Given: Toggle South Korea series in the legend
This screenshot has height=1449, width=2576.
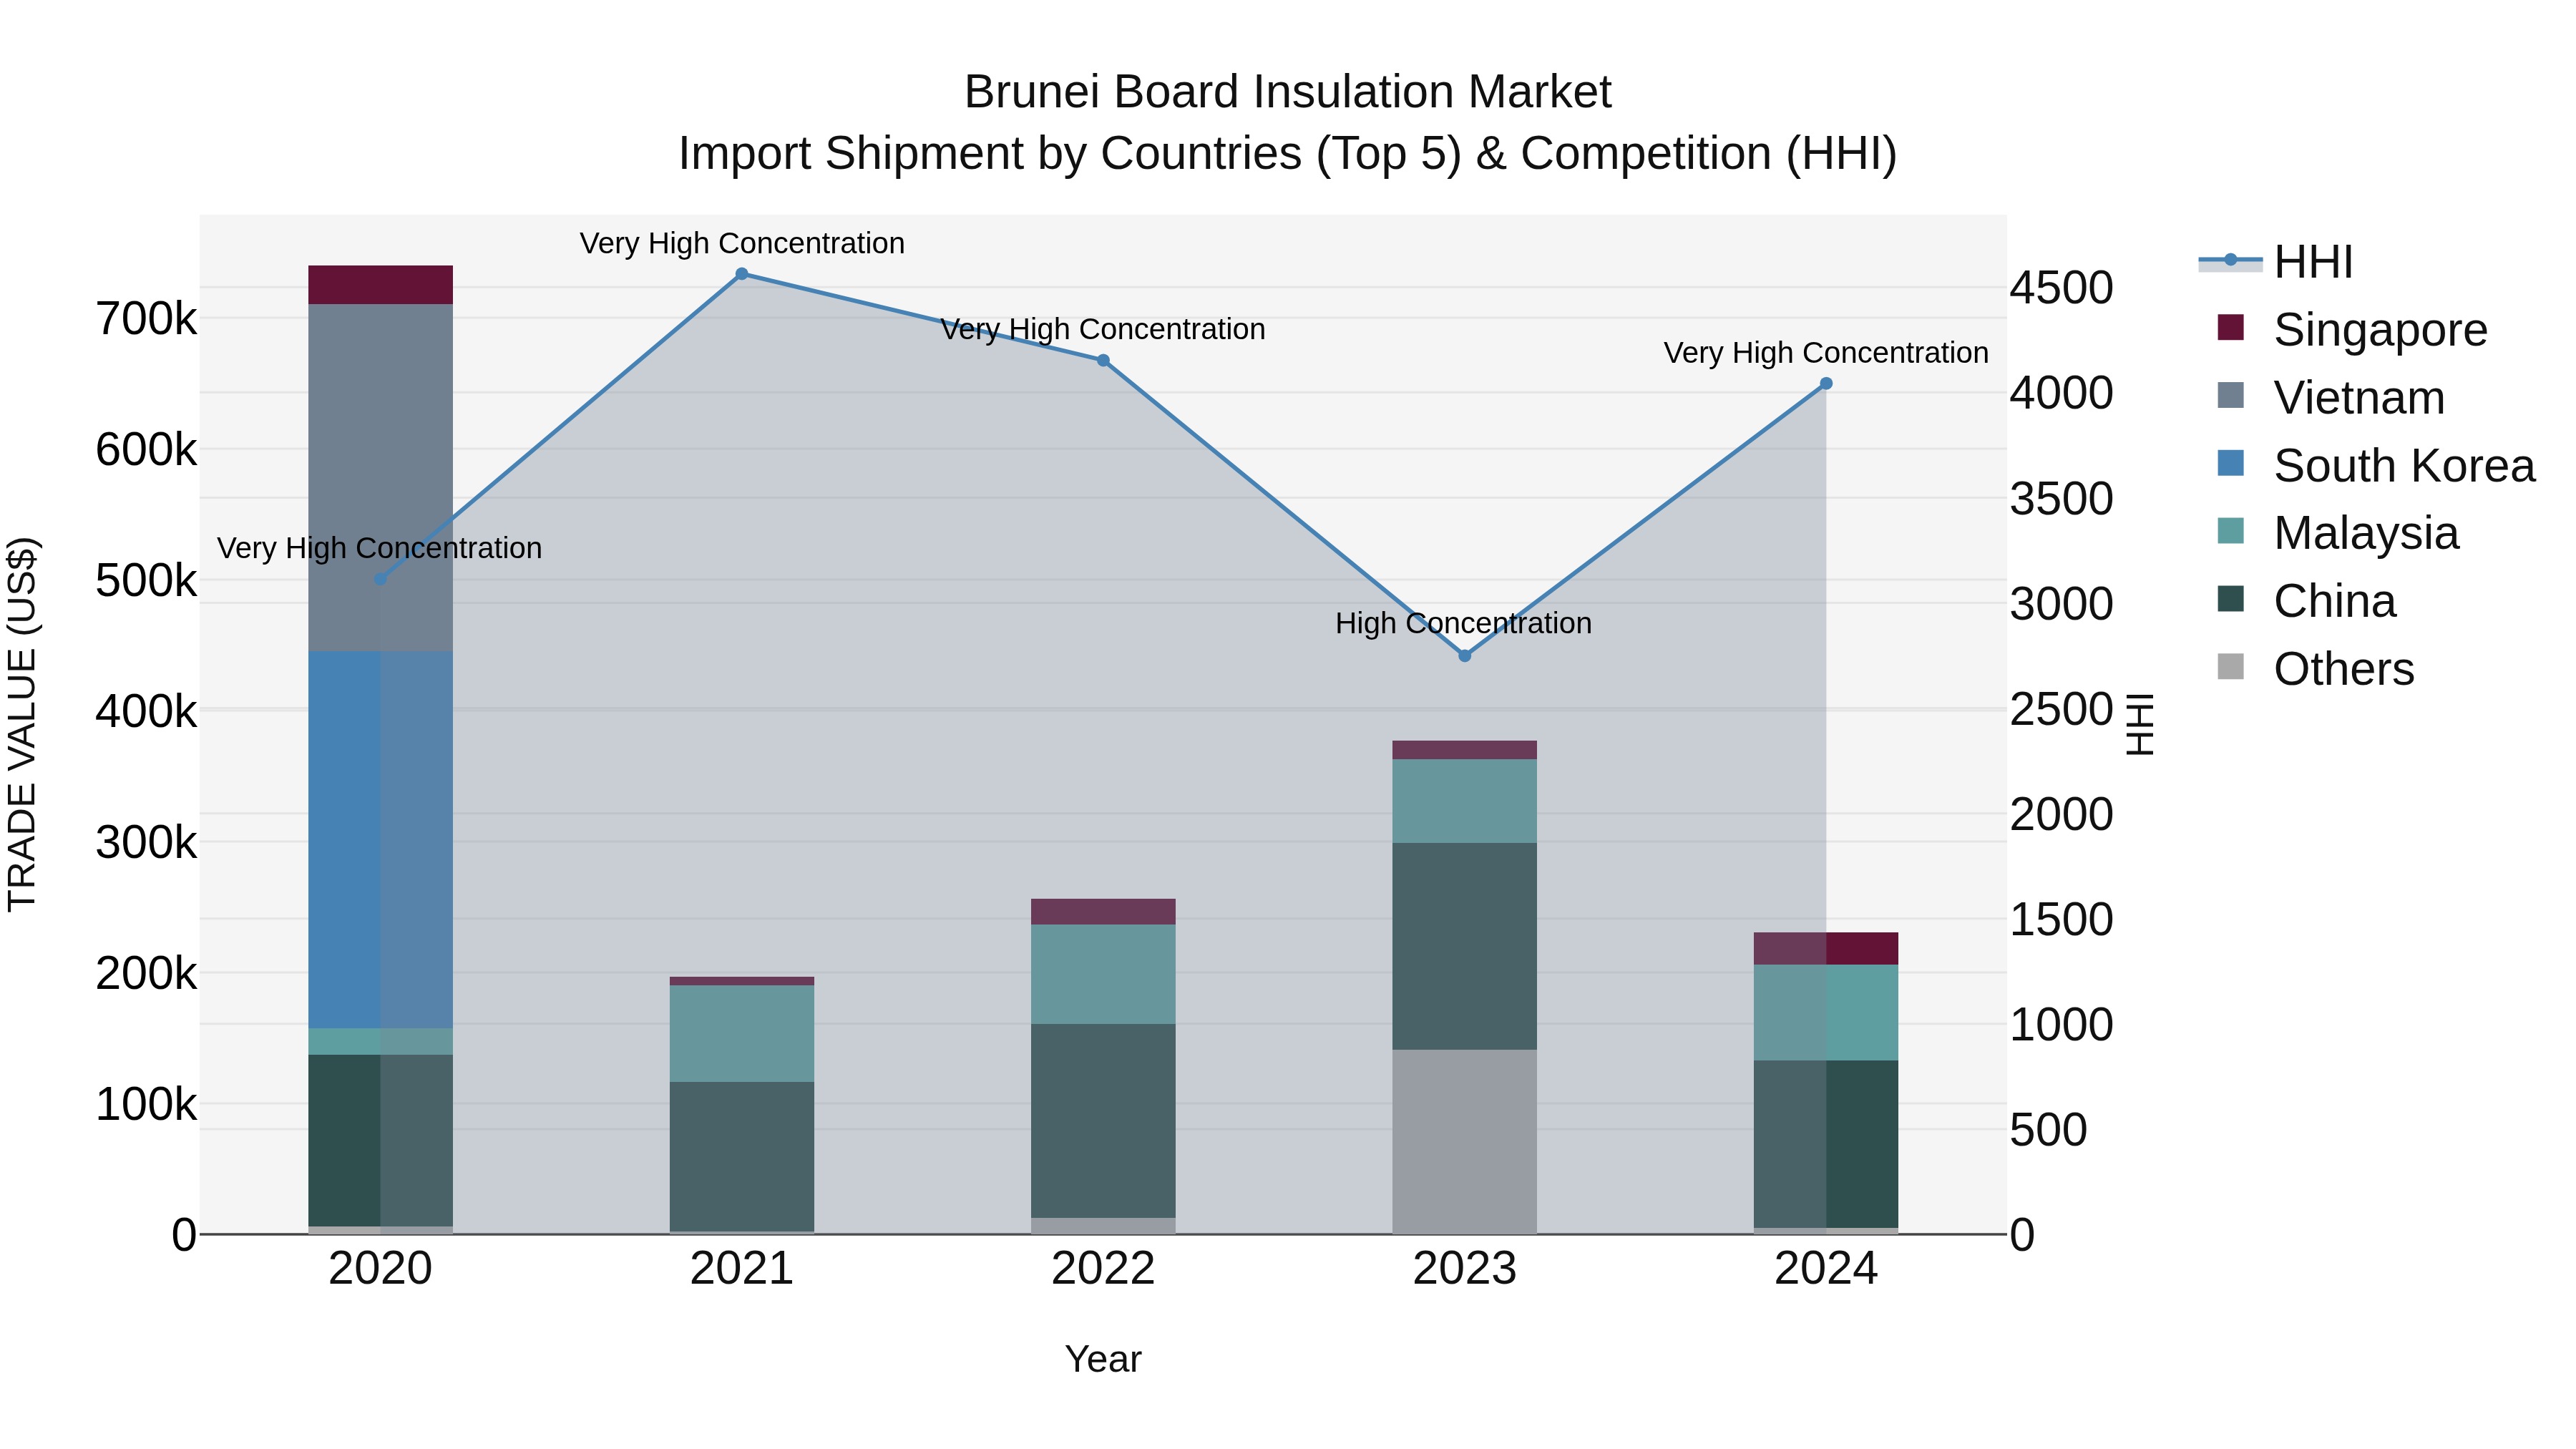Looking at the screenshot, I should (x=2375, y=466).
